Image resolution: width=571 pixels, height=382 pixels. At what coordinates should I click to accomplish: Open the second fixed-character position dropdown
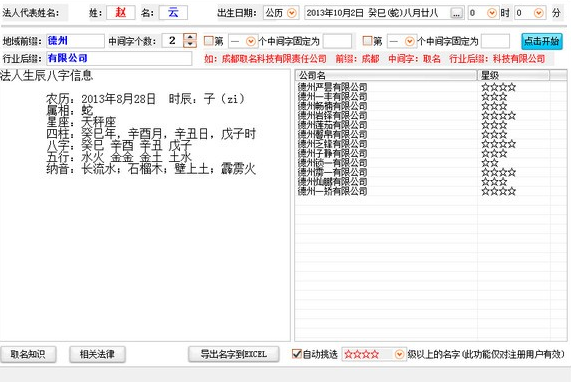[x=409, y=42]
